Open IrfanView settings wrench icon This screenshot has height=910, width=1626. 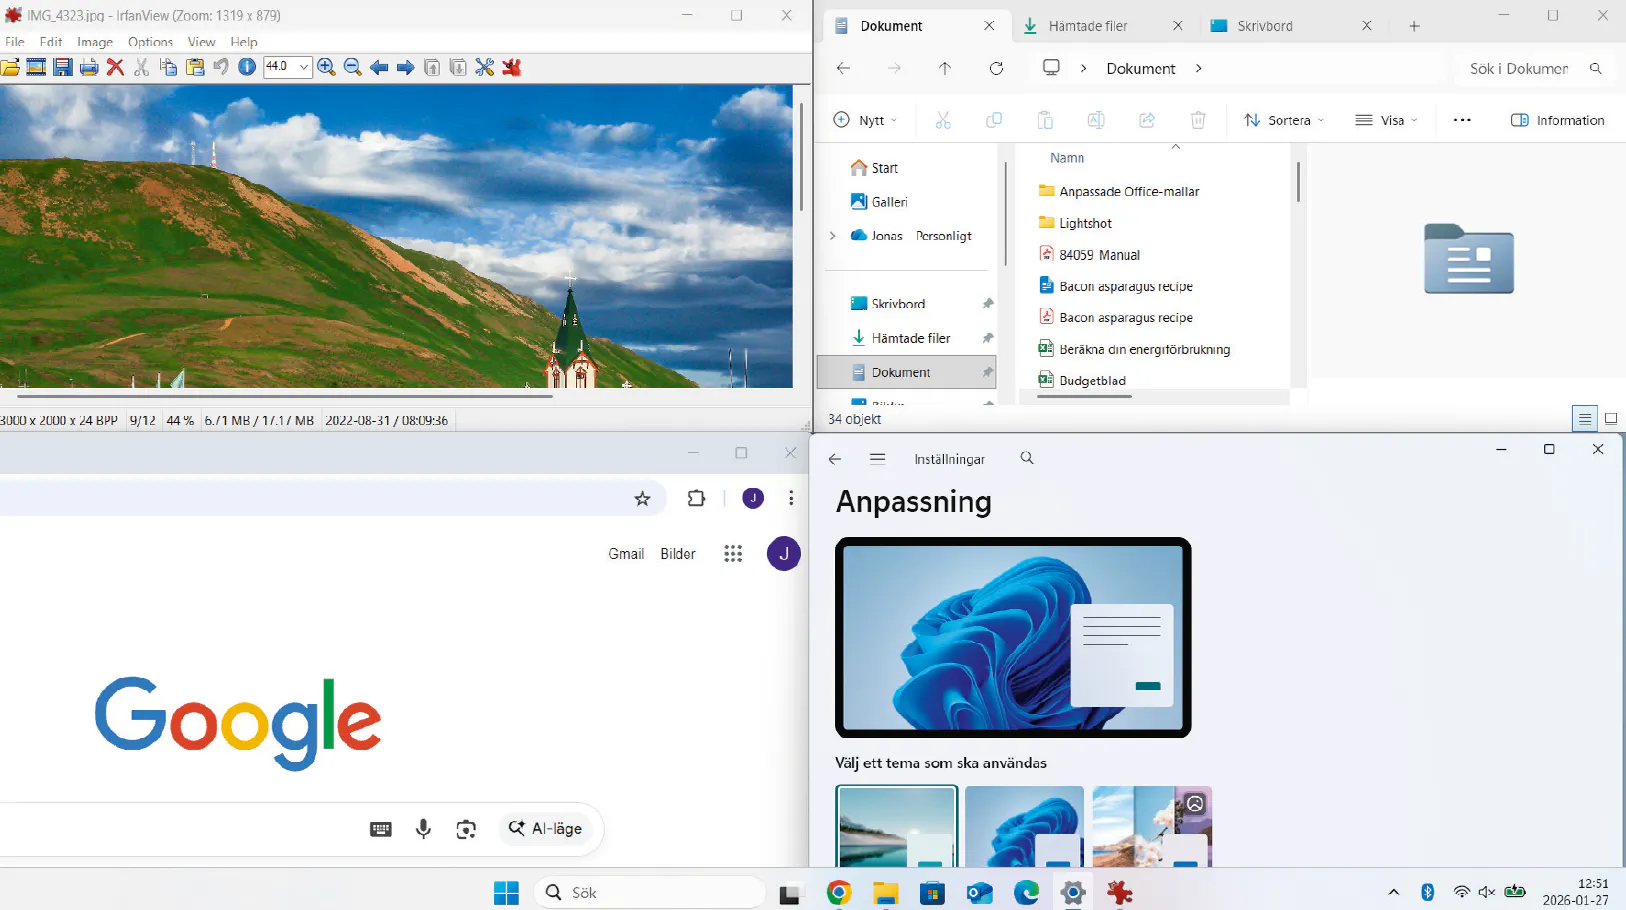(484, 67)
